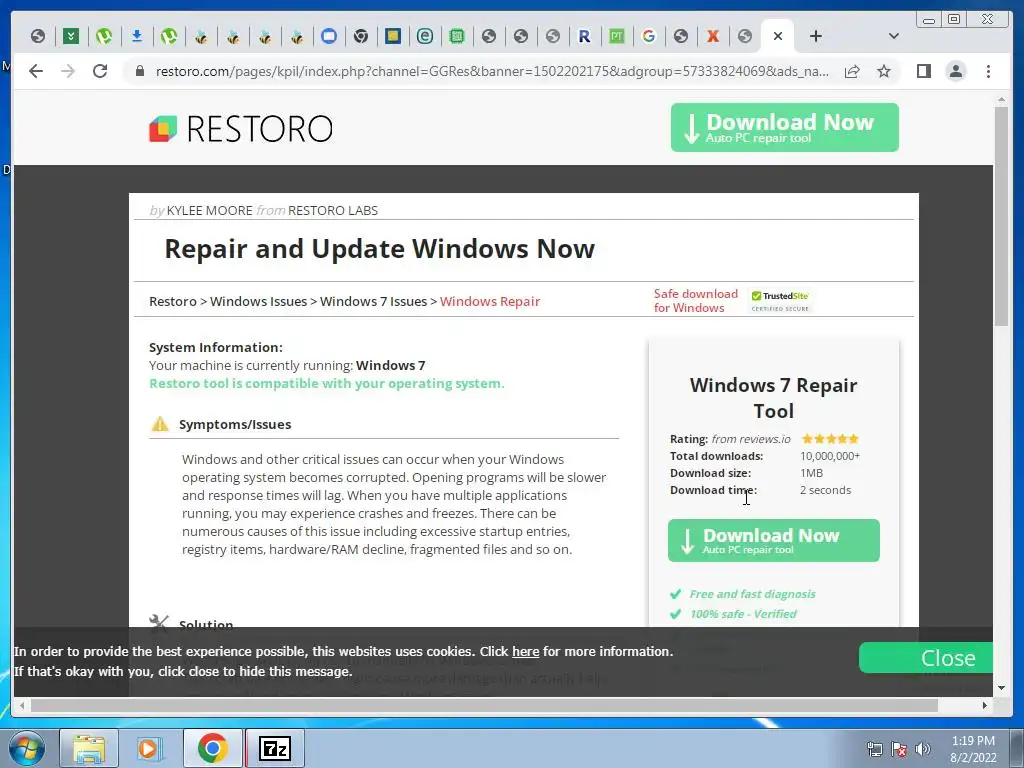
Task: Click the scrollbar down arrow
Action: [x=1001, y=688]
